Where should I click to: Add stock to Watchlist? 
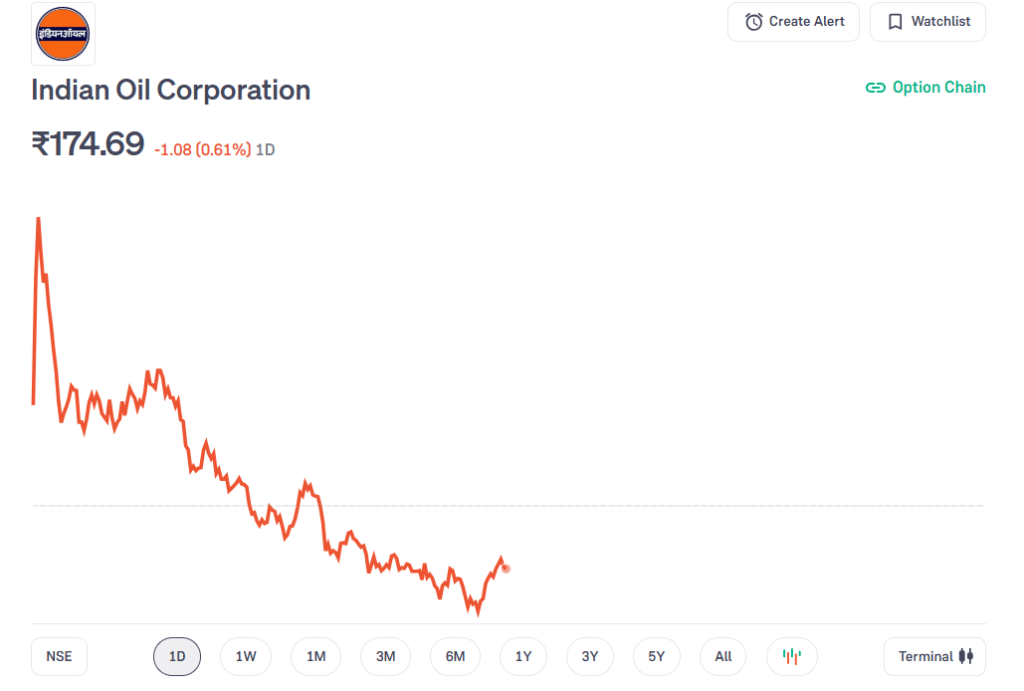pos(927,21)
